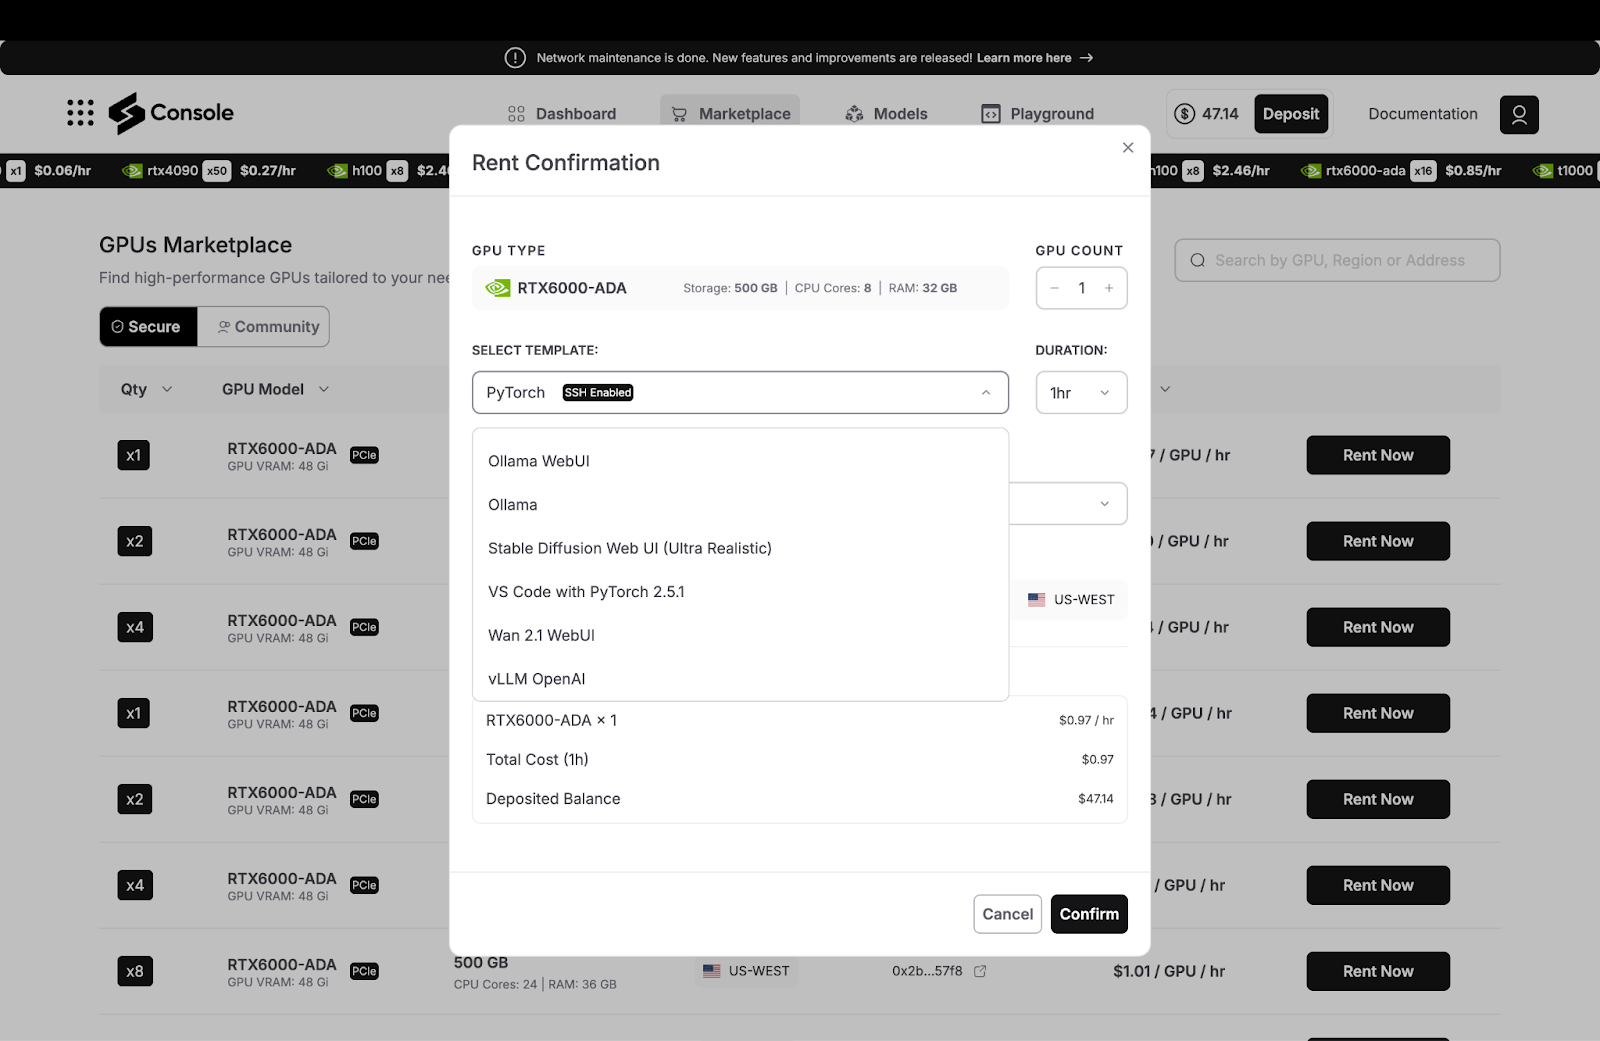
Task: Open Playground tab
Action: pyautogui.click(x=1037, y=114)
